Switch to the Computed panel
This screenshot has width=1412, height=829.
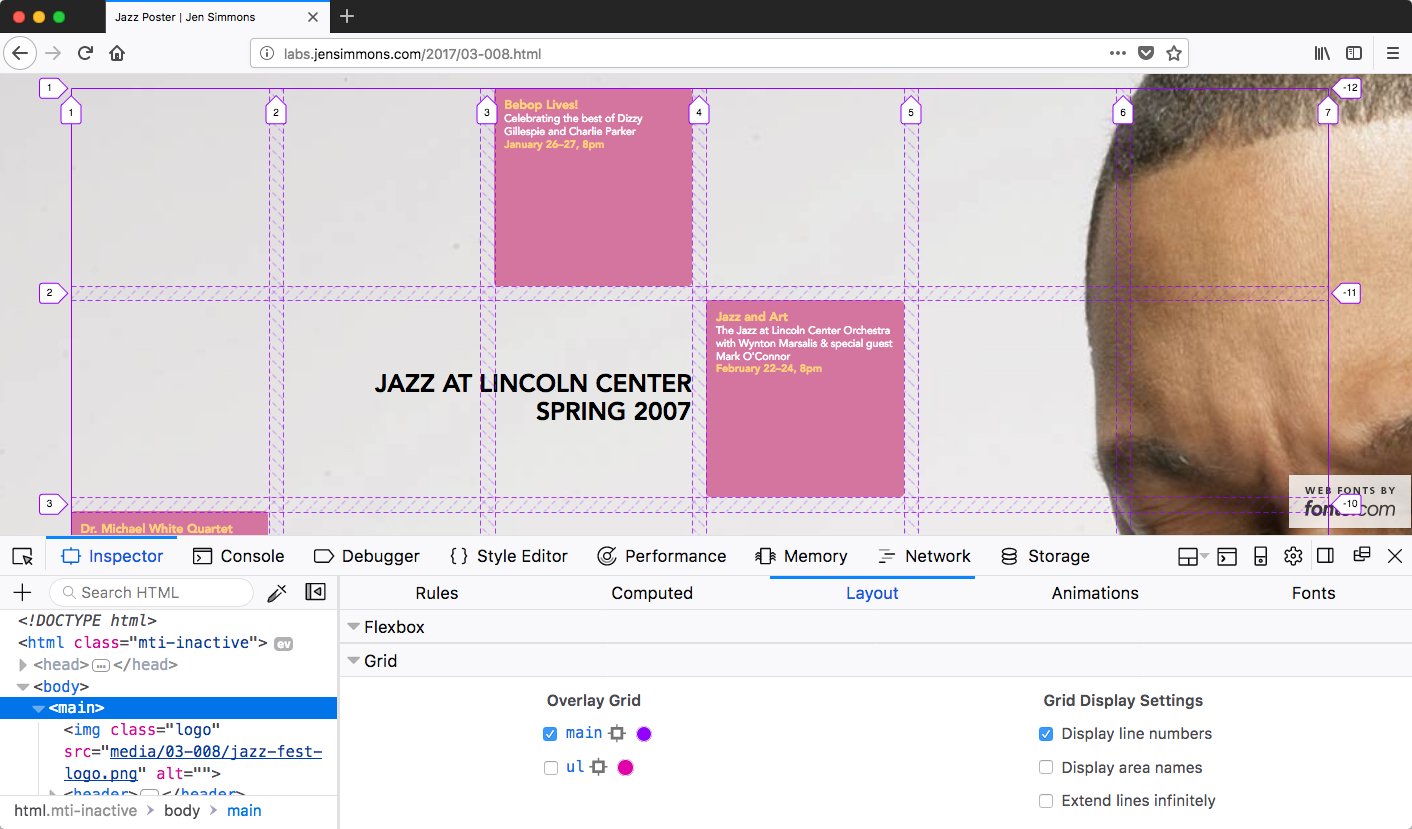(x=652, y=593)
